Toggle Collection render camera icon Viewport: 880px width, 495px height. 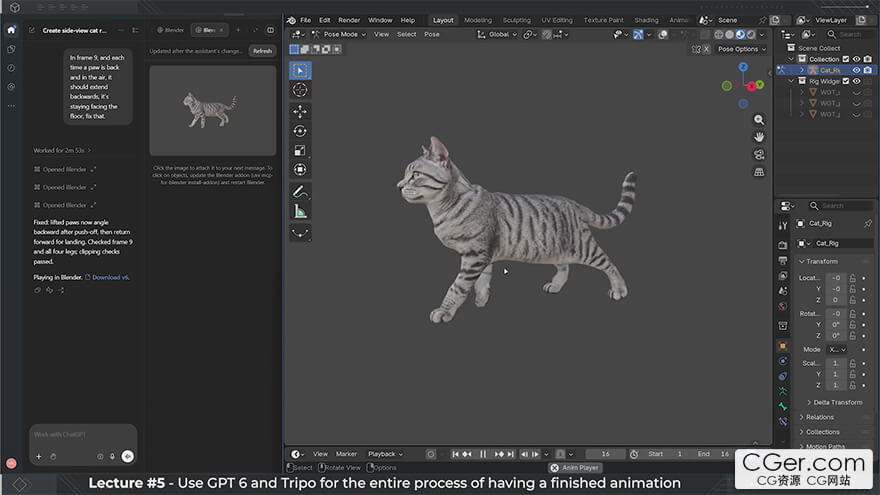(x=868, y=59)
